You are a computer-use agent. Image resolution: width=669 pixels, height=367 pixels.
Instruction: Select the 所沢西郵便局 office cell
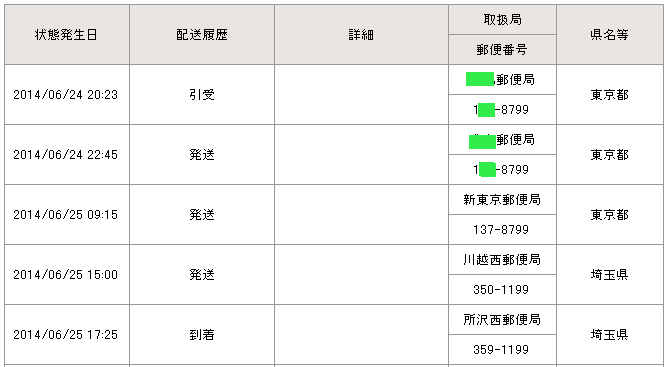click(x=502, y=320)
